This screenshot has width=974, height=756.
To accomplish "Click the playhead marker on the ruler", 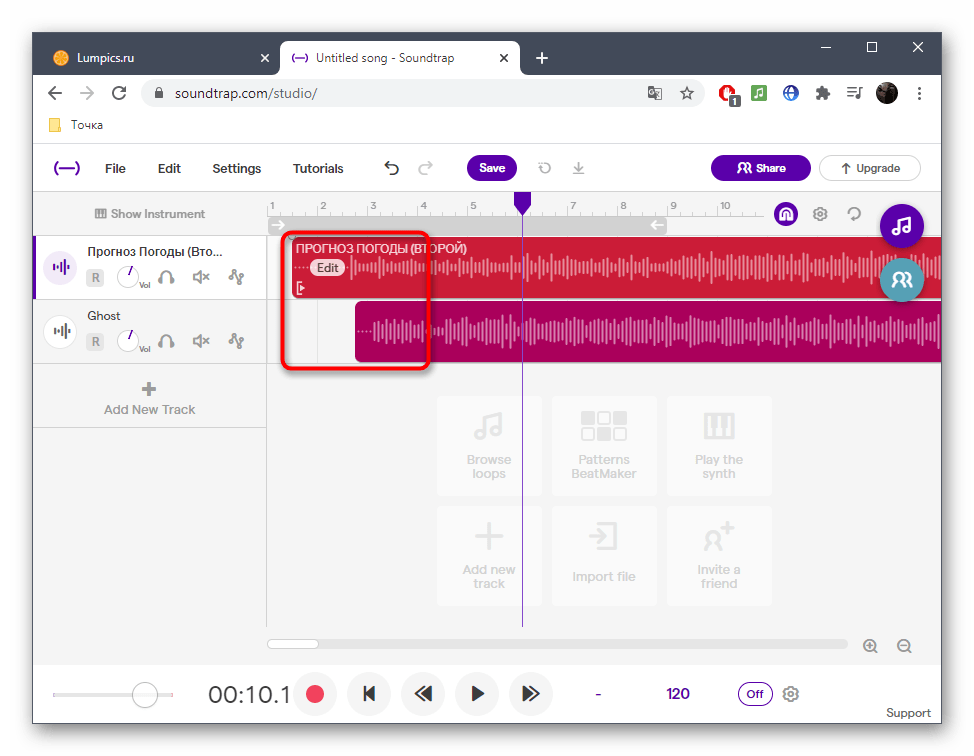I will tap(522, 203).
